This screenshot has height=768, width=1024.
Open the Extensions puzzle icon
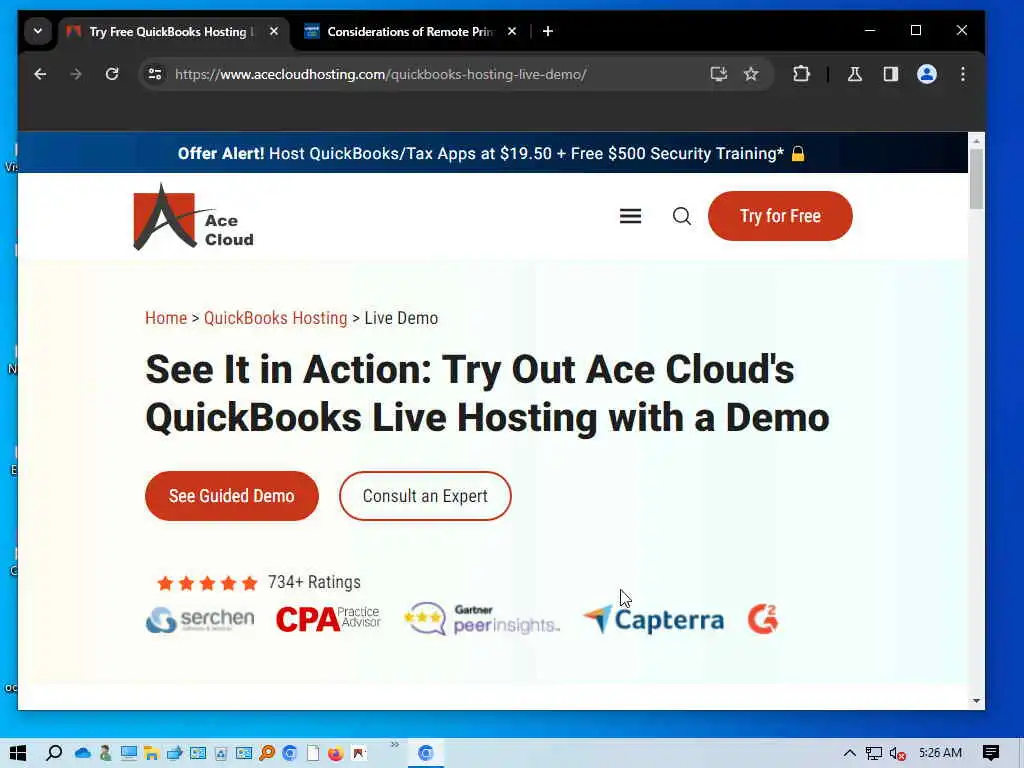(x=801, y=74)
